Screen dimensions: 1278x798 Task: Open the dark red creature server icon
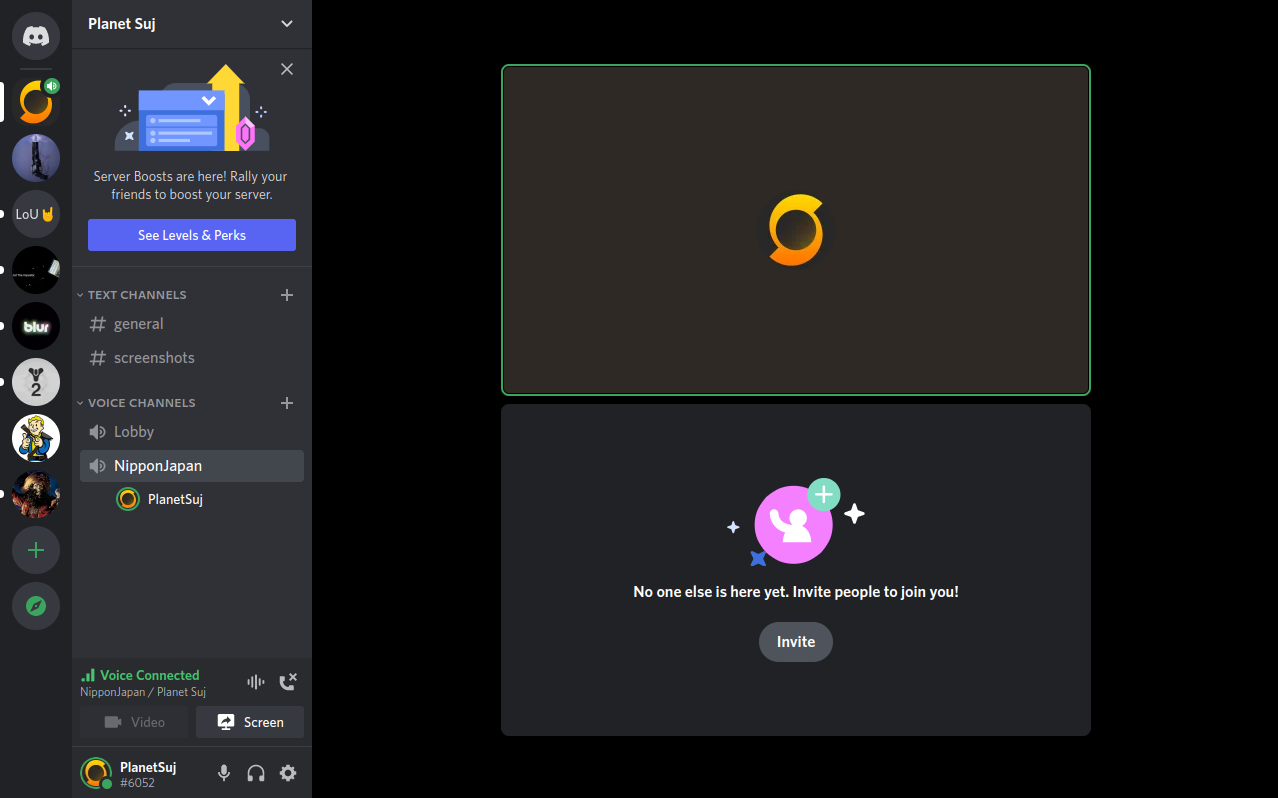click(x=36, y=494)
